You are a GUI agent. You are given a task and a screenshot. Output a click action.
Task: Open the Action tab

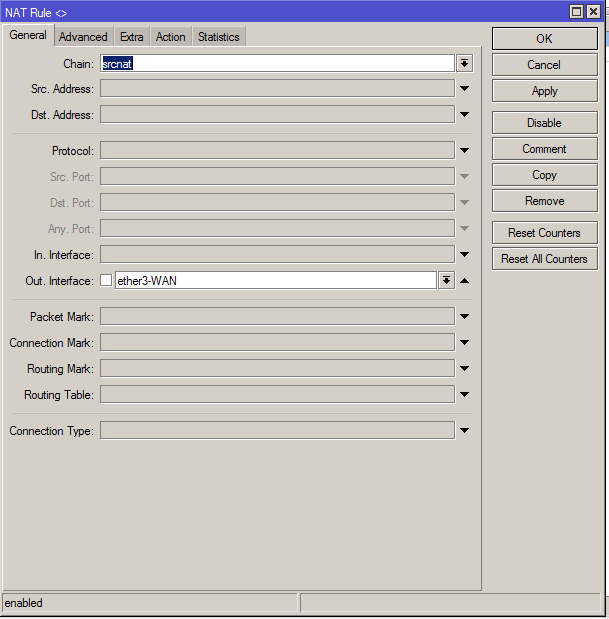[x=171, y=37]
